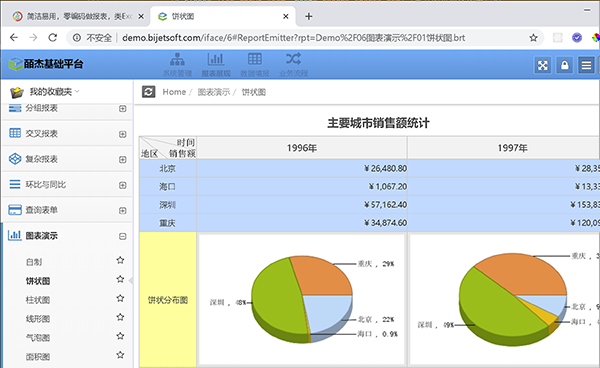Select the 面积图 sidebar item
This screenshot has height=368, width=600.
point(38,357)
